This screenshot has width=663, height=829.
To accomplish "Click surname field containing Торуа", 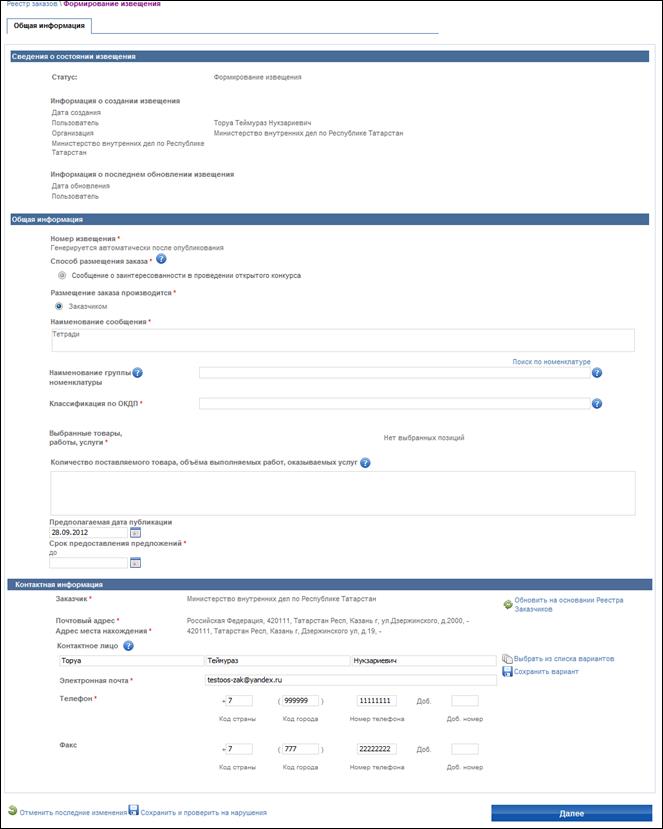I will click(131, 660).
